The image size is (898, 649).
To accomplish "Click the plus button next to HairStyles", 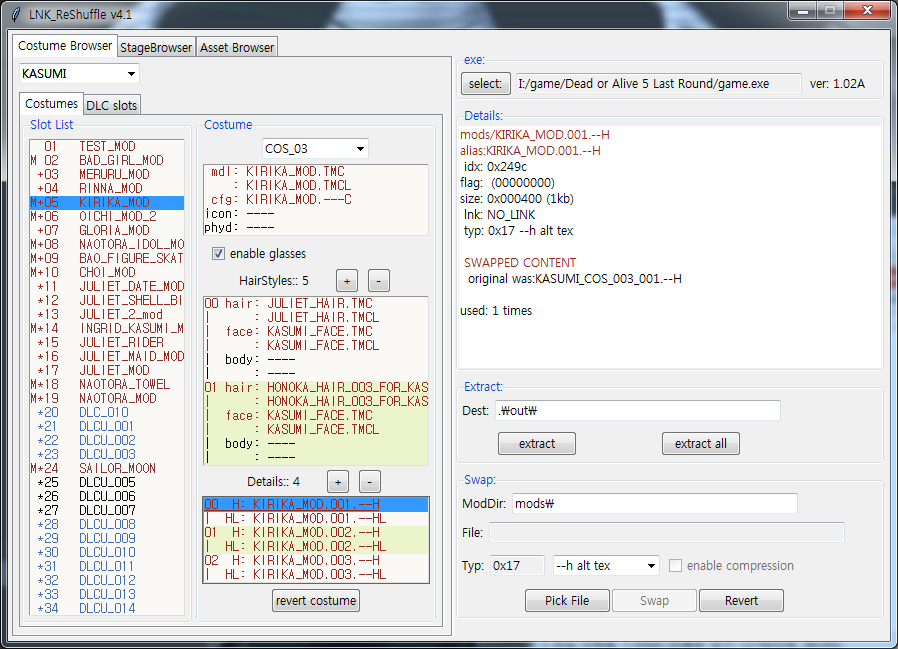I will tap(345, 280).
